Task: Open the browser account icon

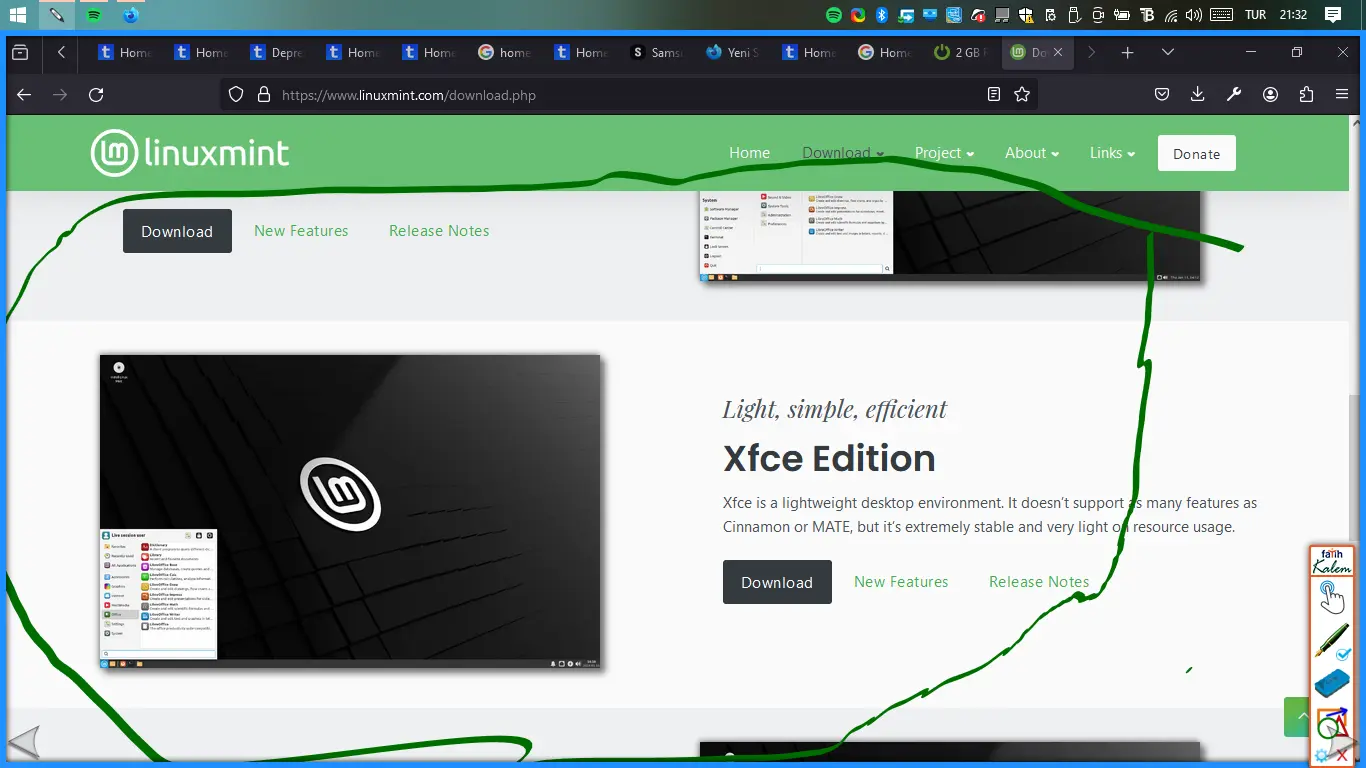Action: [x=1270, y=95]
